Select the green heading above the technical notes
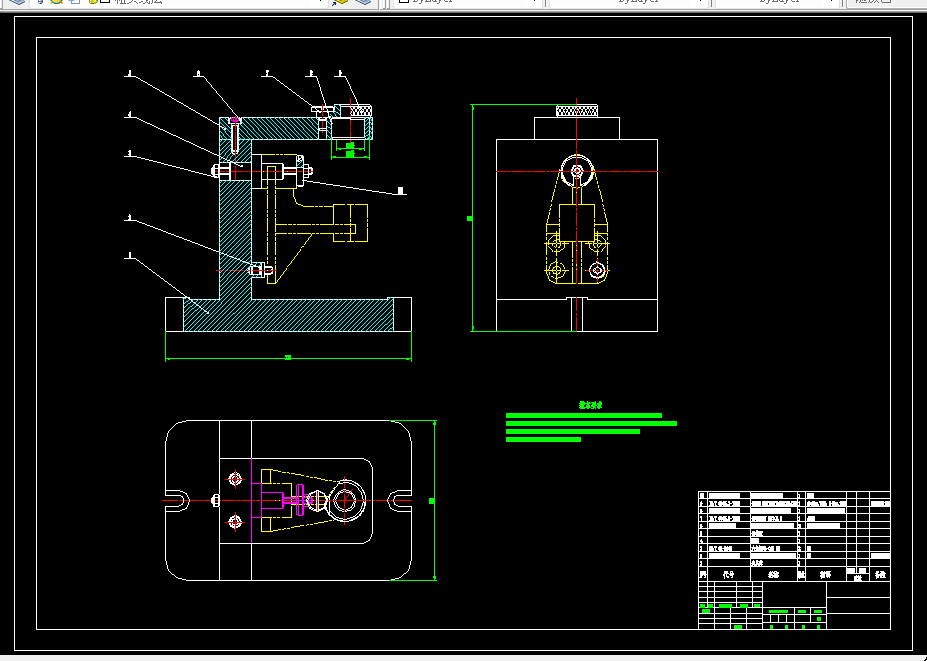This screenshot has height=661, width=927. 591,405
